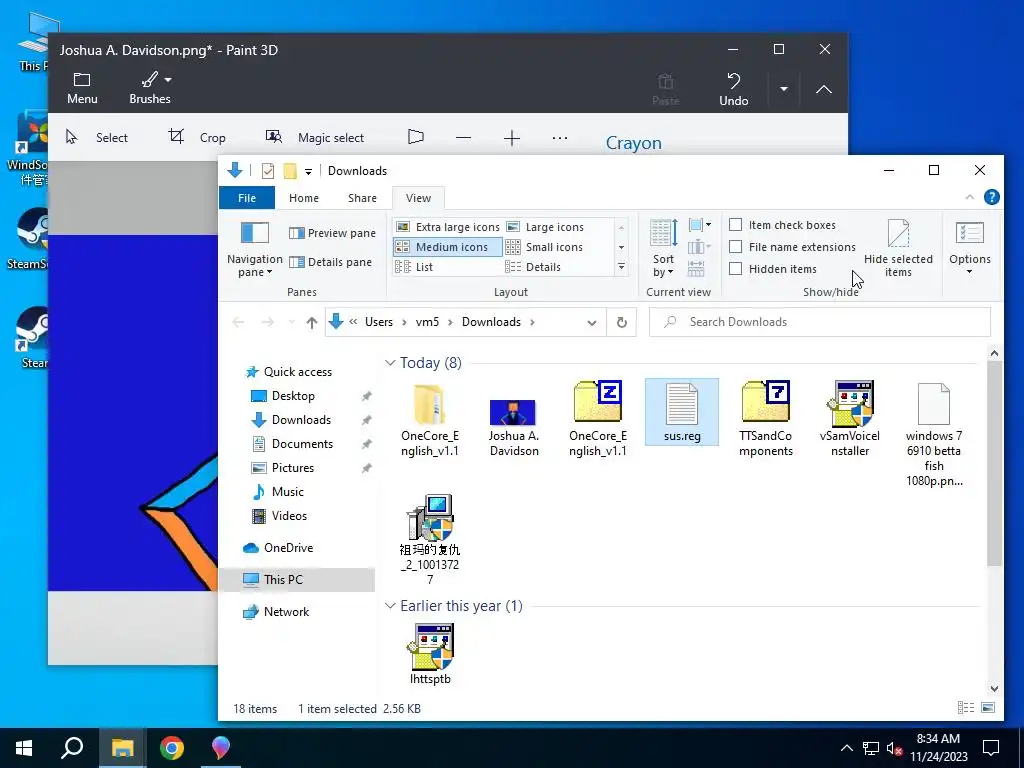Viewport: 1024px width, 768px height.
Task: Select the TTSandComponents archive
Action: [x=765, y=420]
